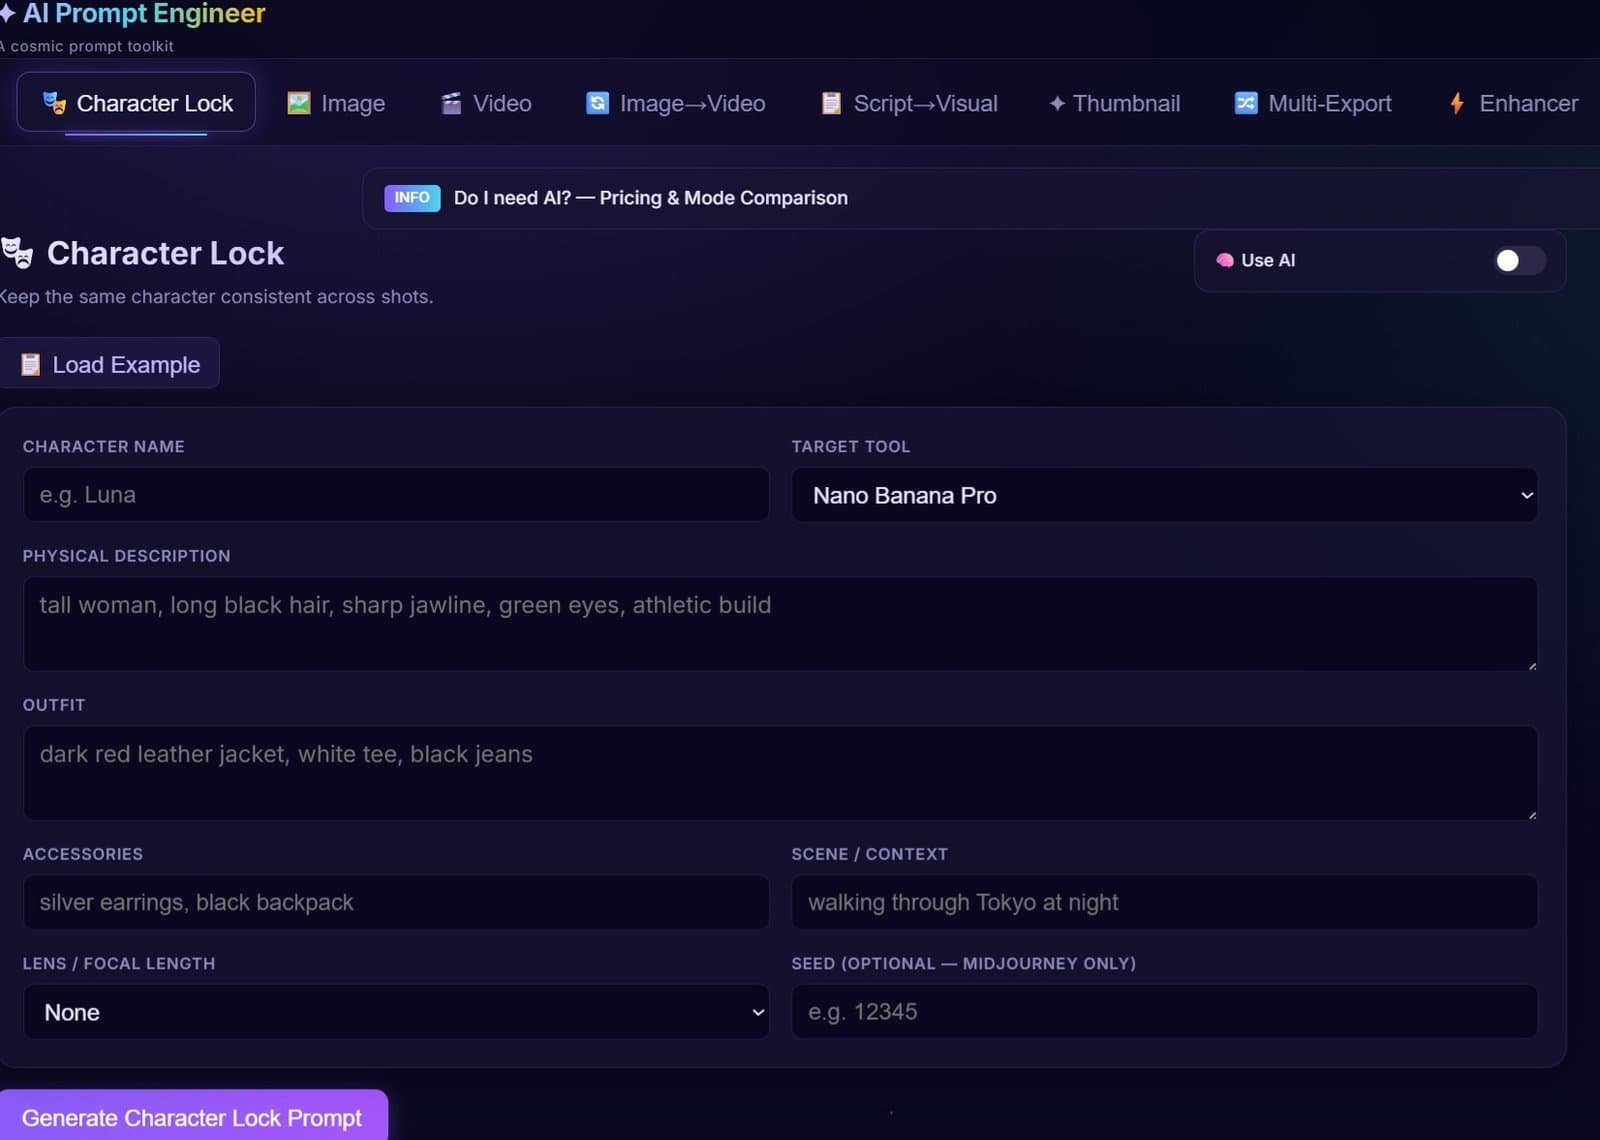Expand the Lens / Focal Length dropdown
Viewport: 1600px width, 1140px height.
tap(396, 1012)
